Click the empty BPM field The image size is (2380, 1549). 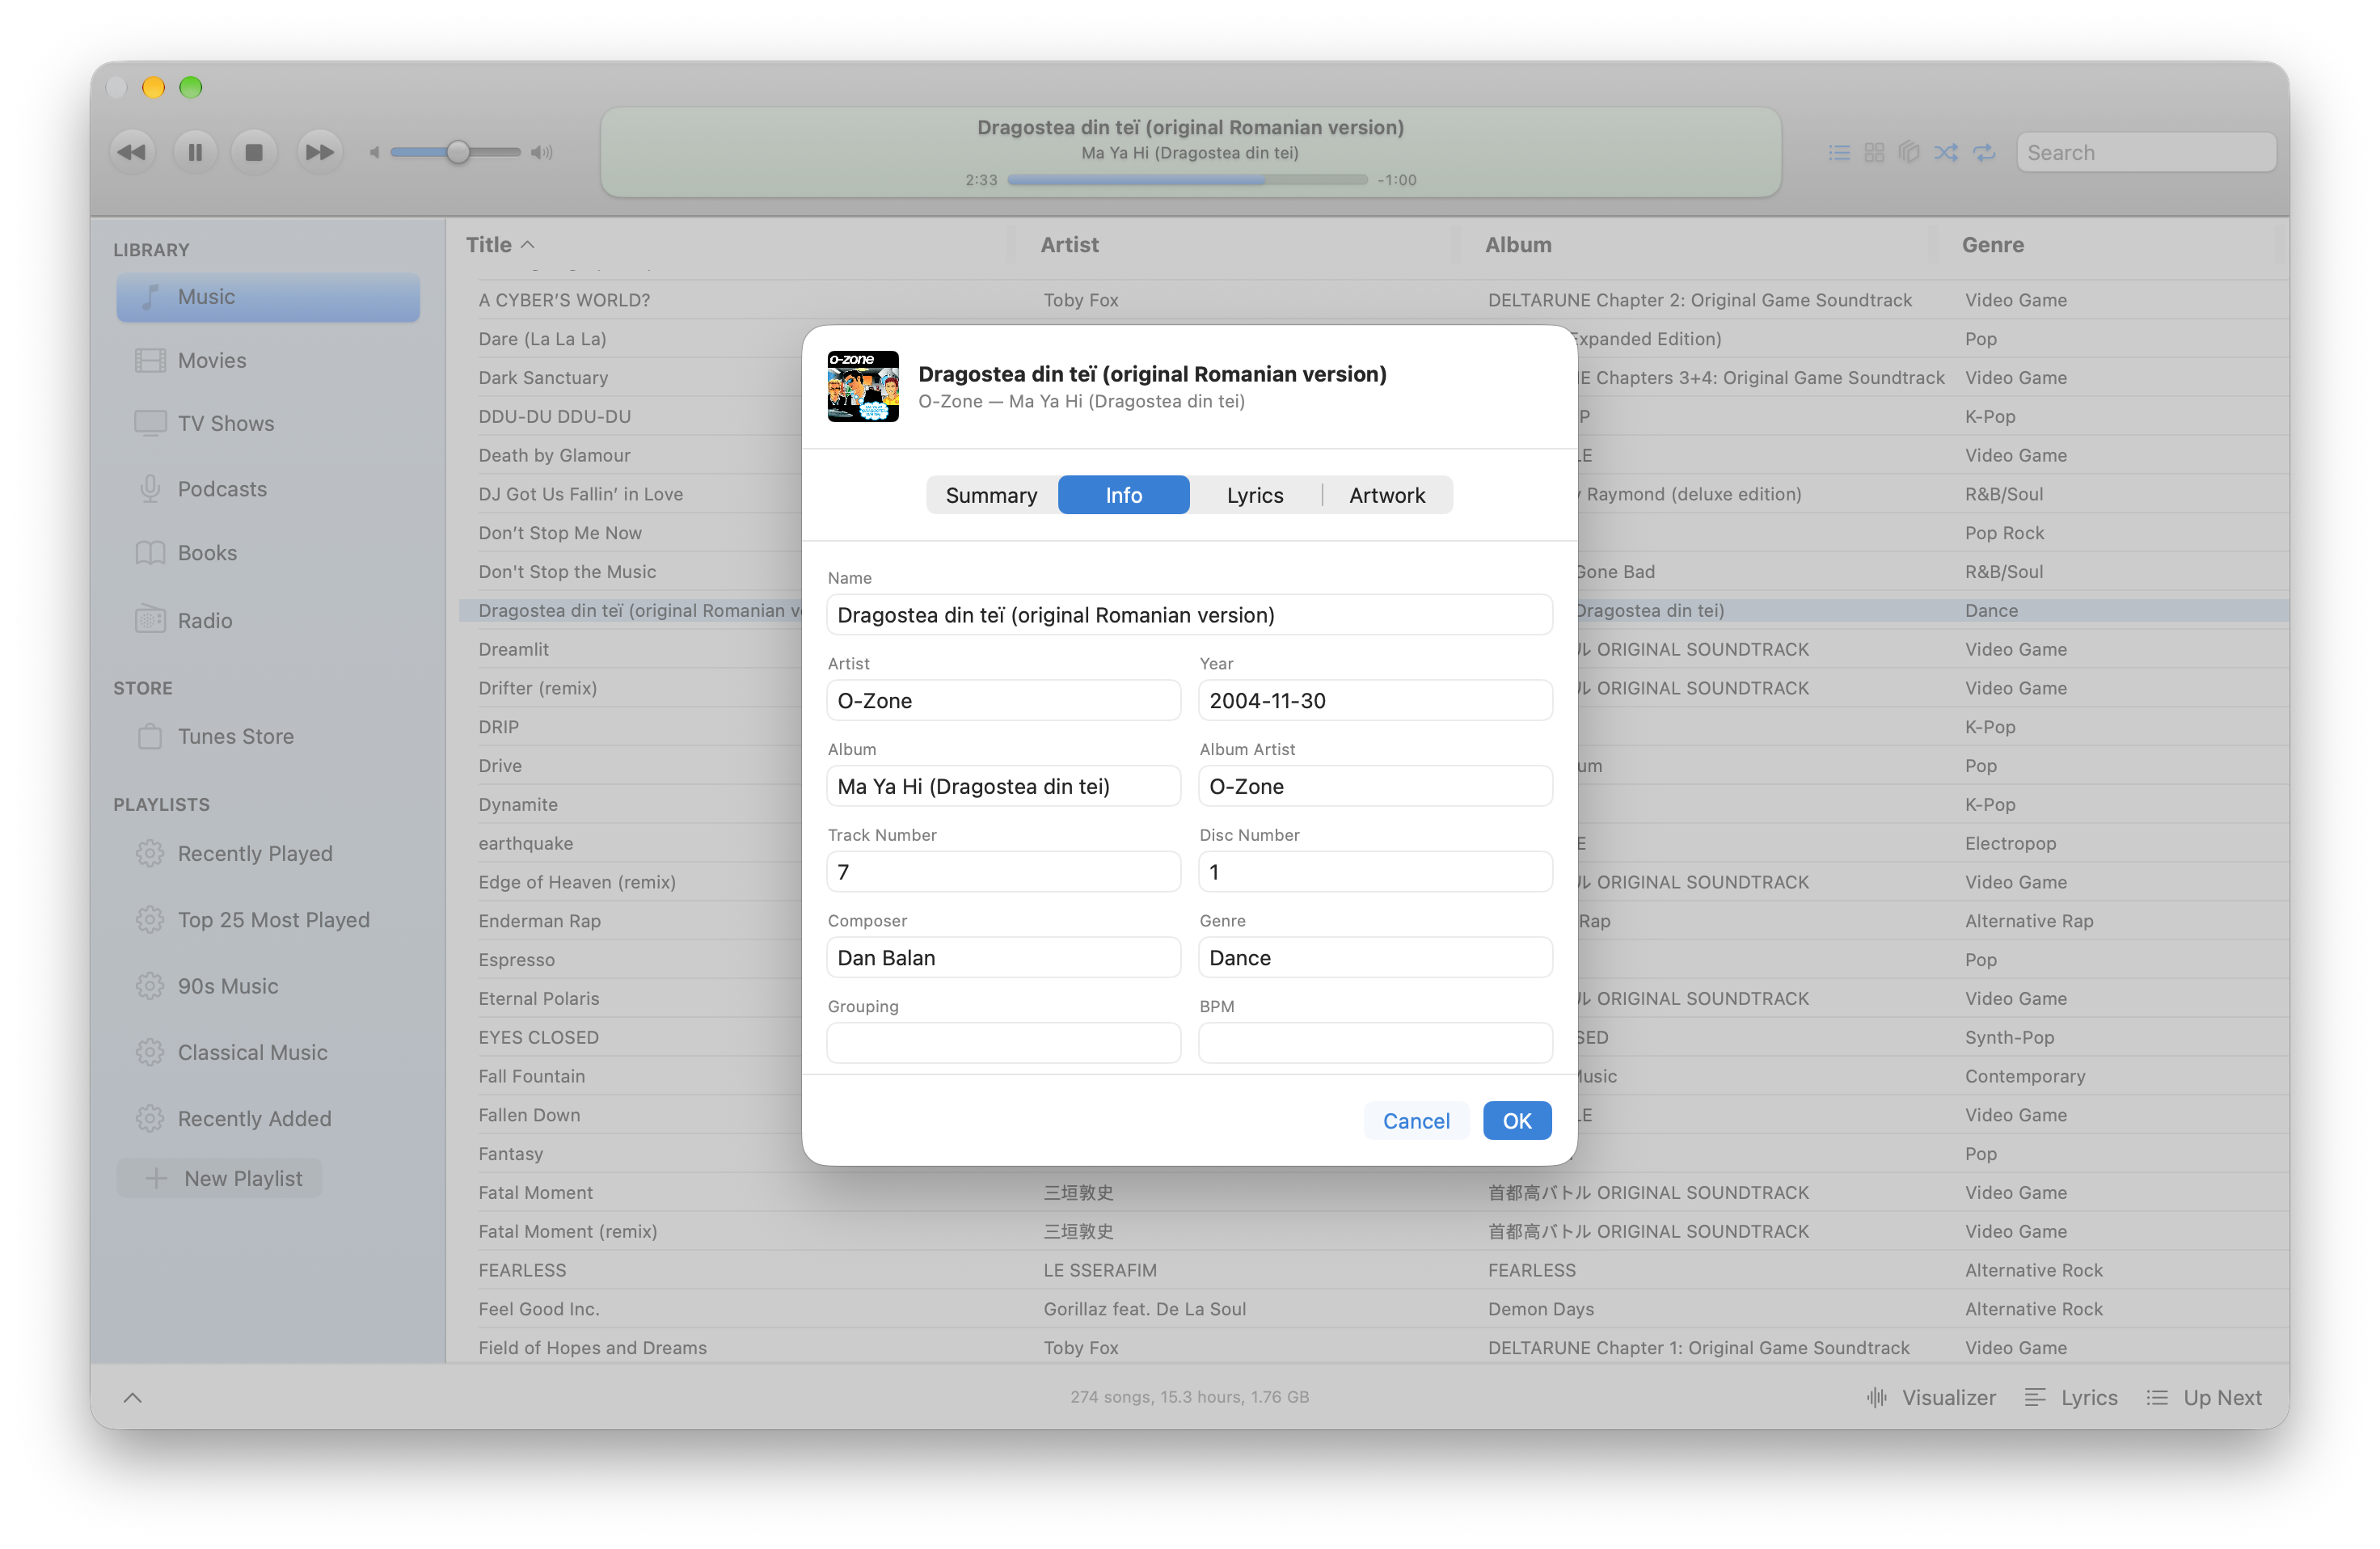[x=1374, y=1043]
